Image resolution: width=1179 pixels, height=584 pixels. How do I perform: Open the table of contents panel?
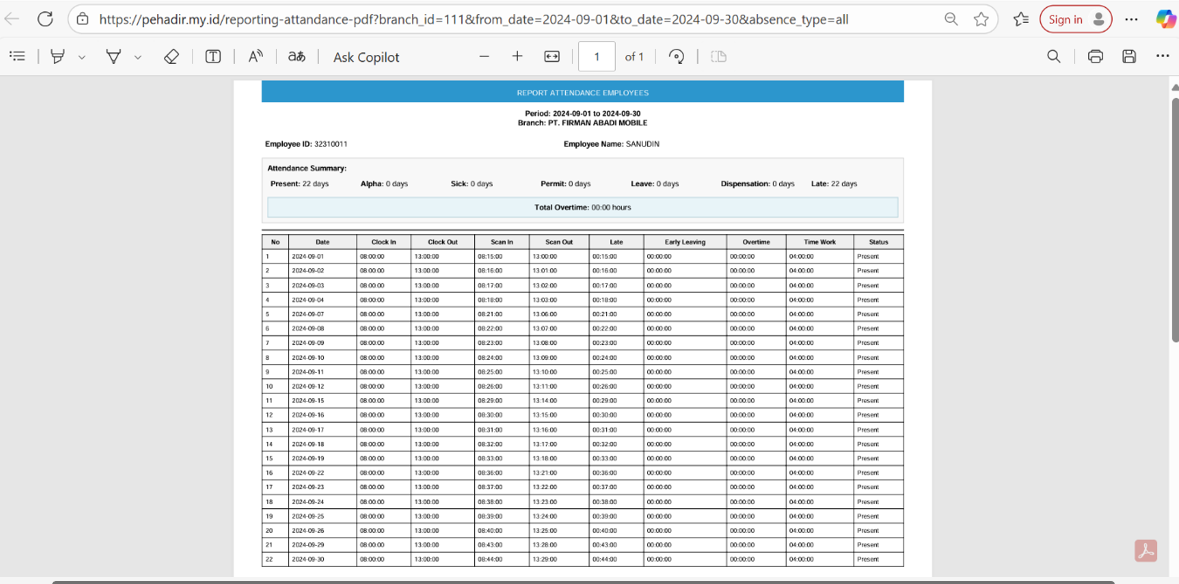pos(17,56)
